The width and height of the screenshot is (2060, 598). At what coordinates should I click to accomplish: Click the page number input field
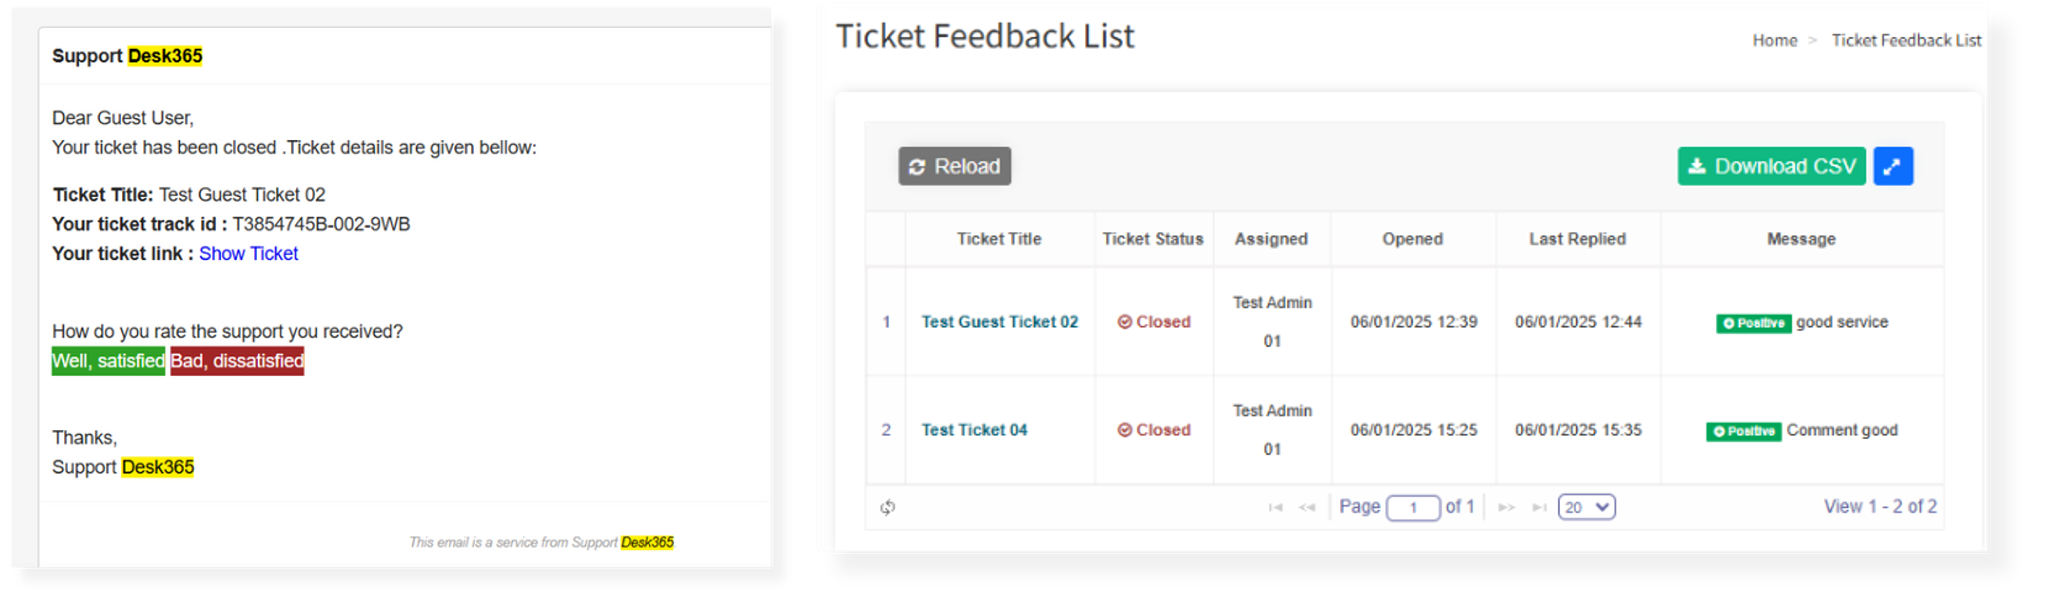tap(1412, 507)
